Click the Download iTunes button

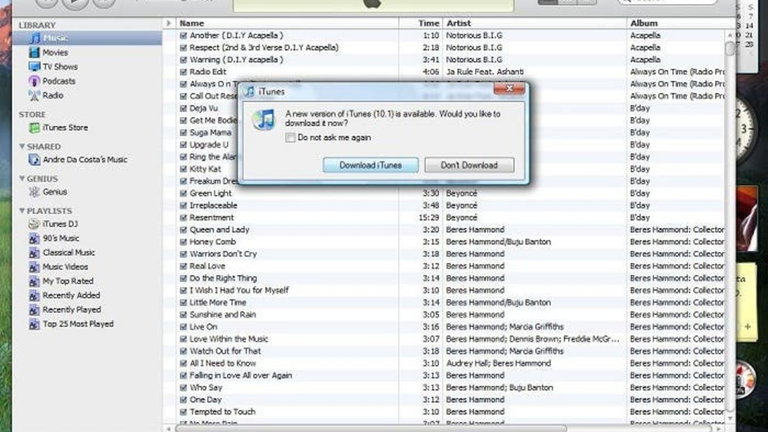pos(371,165)
